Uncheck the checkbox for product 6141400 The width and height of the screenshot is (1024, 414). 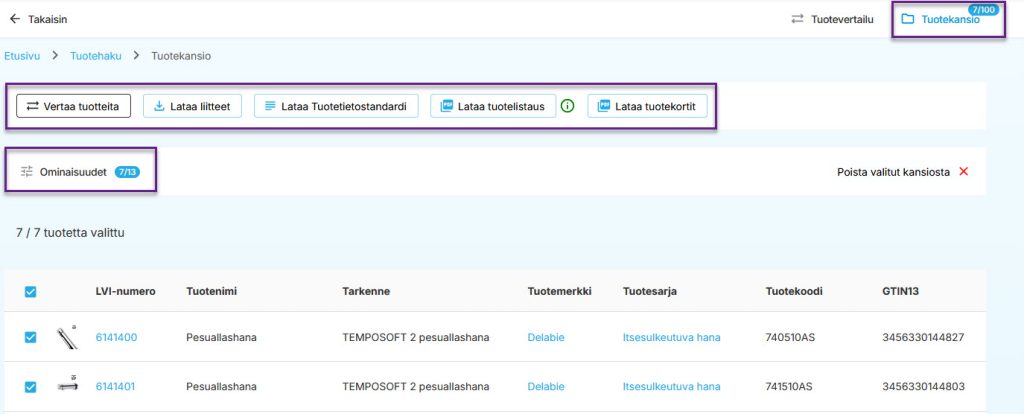30,337
